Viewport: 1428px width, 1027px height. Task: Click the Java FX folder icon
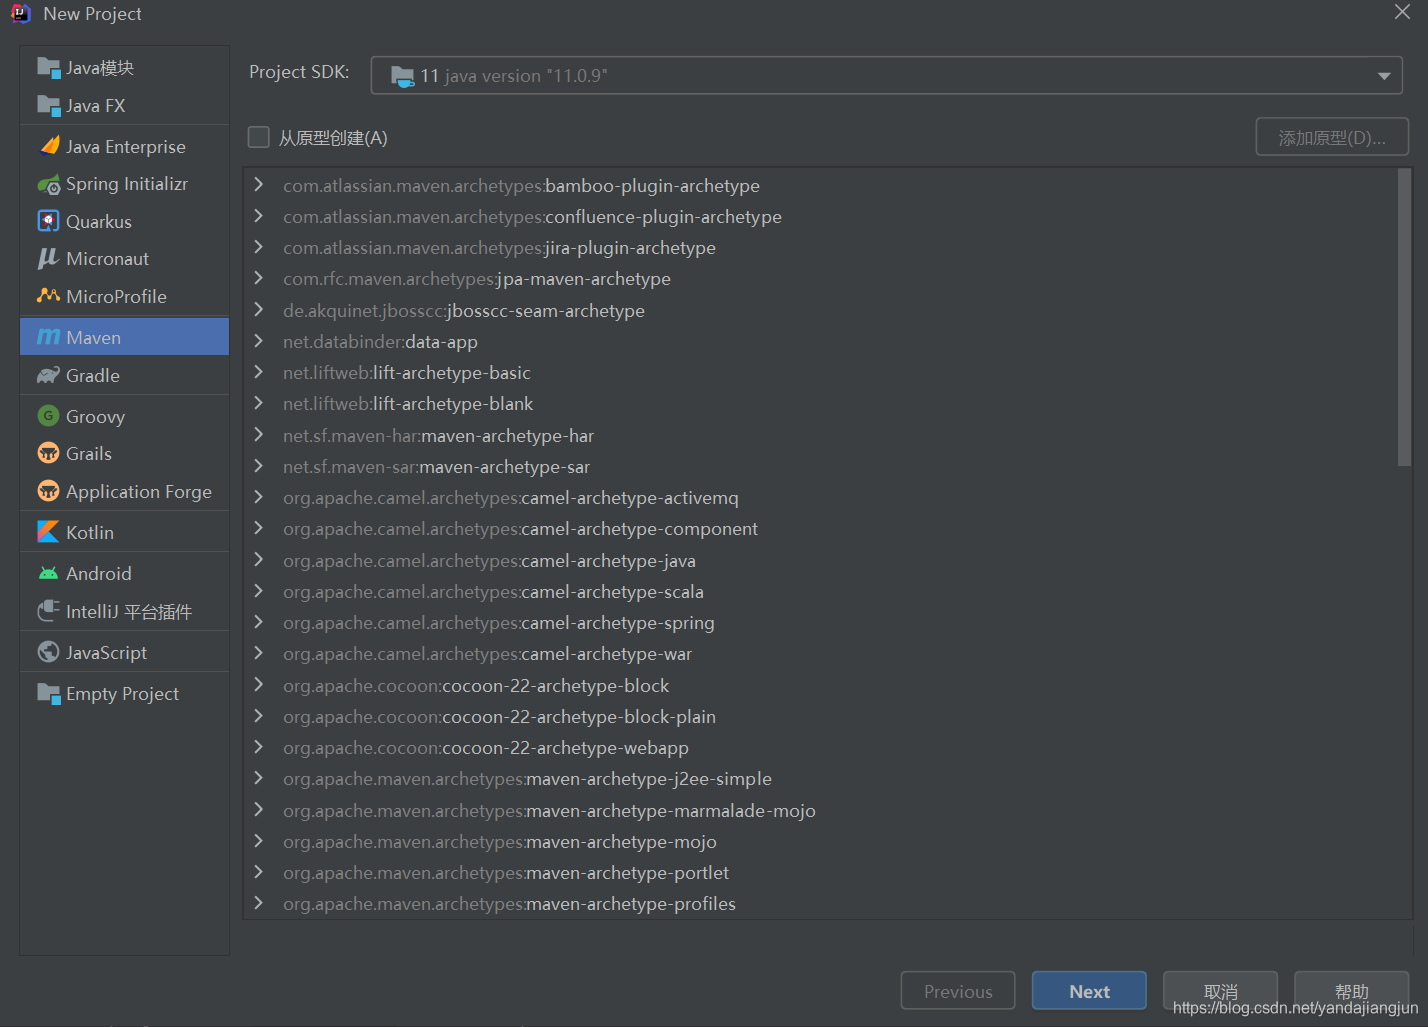pyautogui.click(x=48, y=105)
